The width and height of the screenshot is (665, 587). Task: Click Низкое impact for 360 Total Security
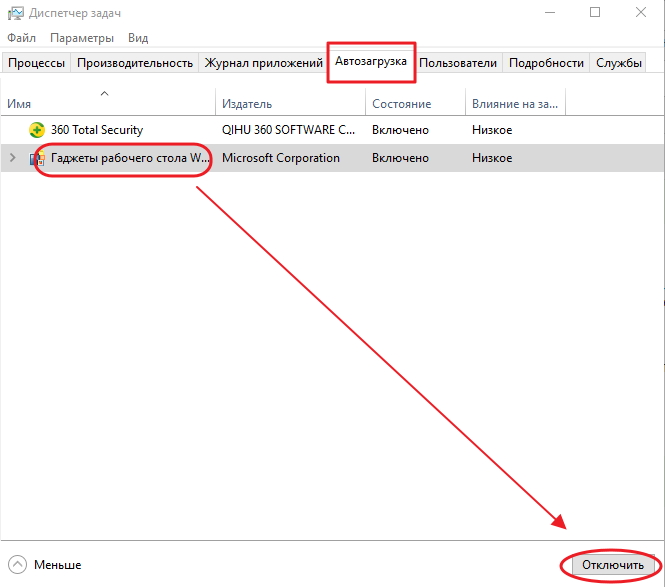[492, 130]
